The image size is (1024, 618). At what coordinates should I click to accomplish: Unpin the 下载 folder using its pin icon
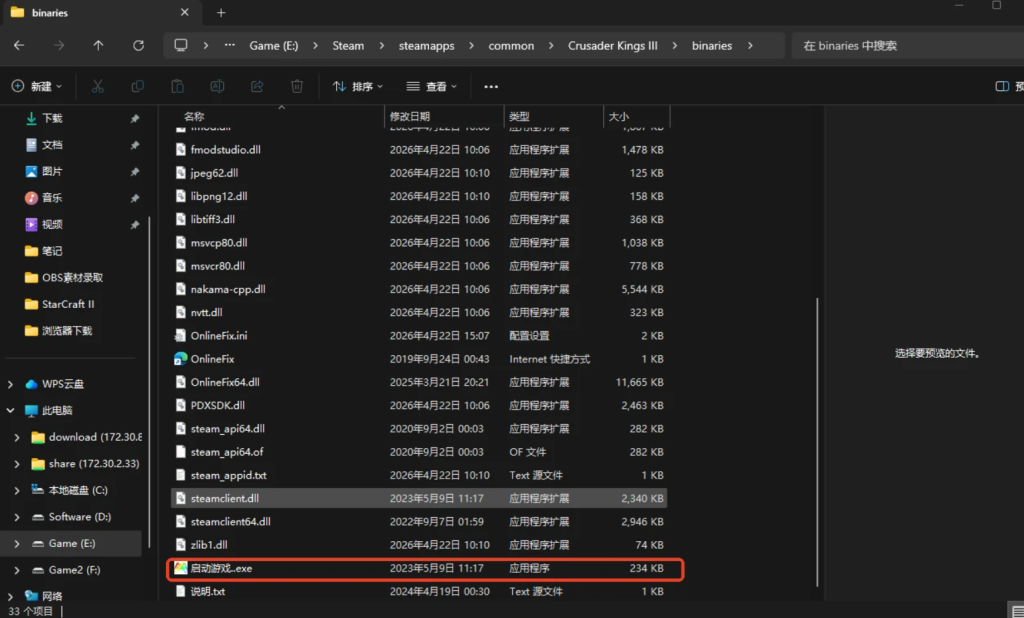135,118
